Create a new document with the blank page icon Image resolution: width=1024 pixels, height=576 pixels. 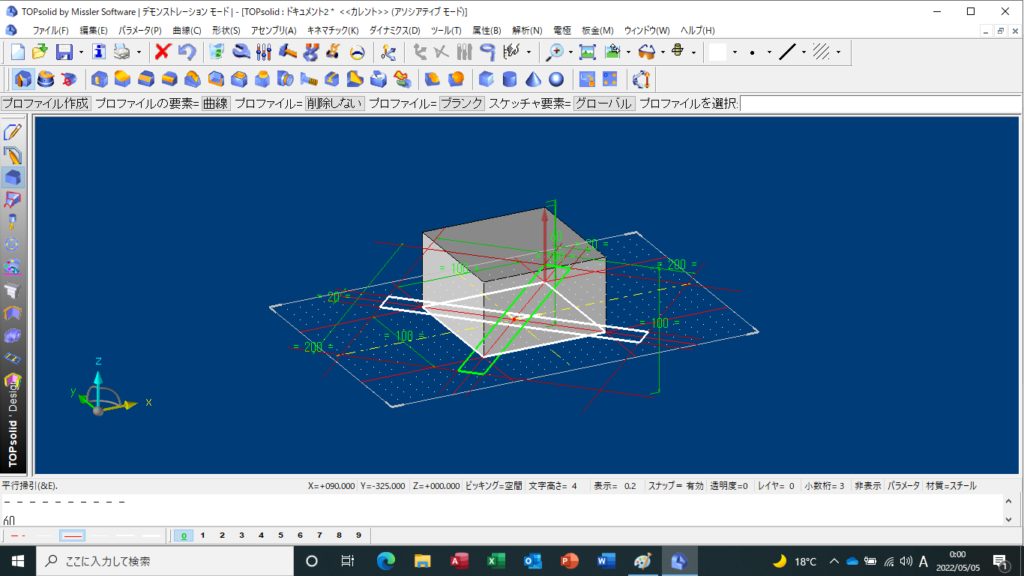pyautogui.click(x=18, y=52)
